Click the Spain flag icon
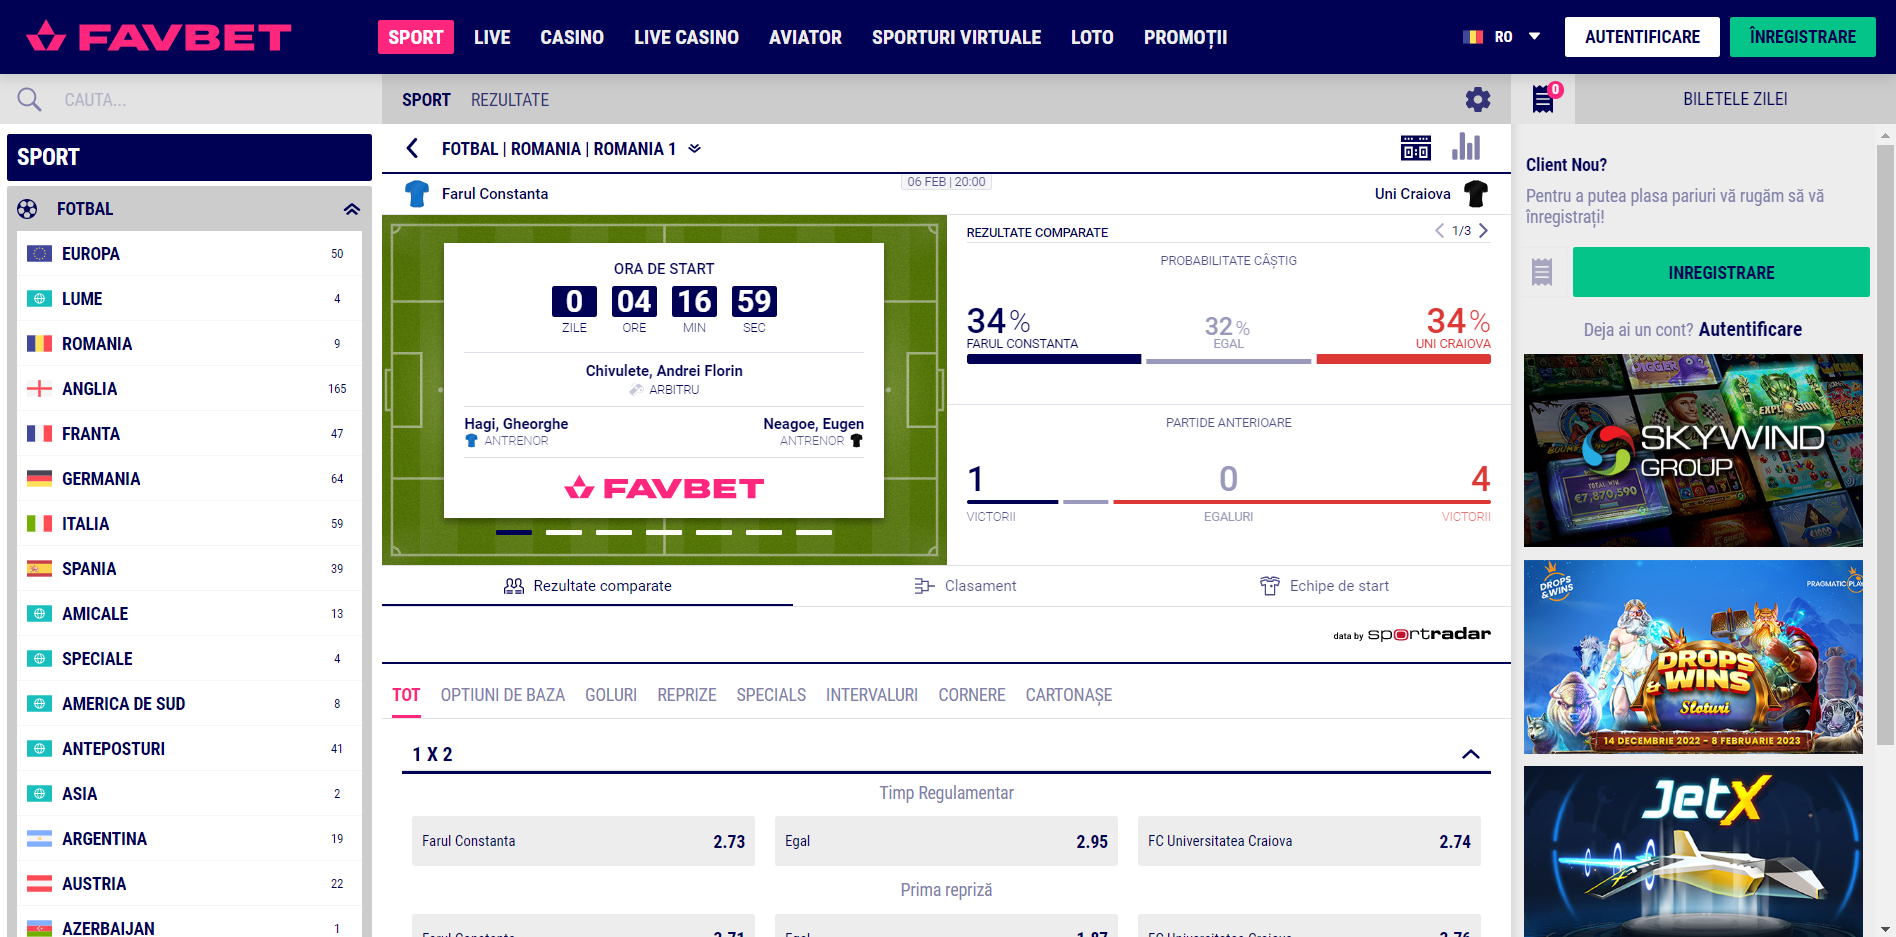This screenshot has width=1896, height=937. (x=39, y=569)
